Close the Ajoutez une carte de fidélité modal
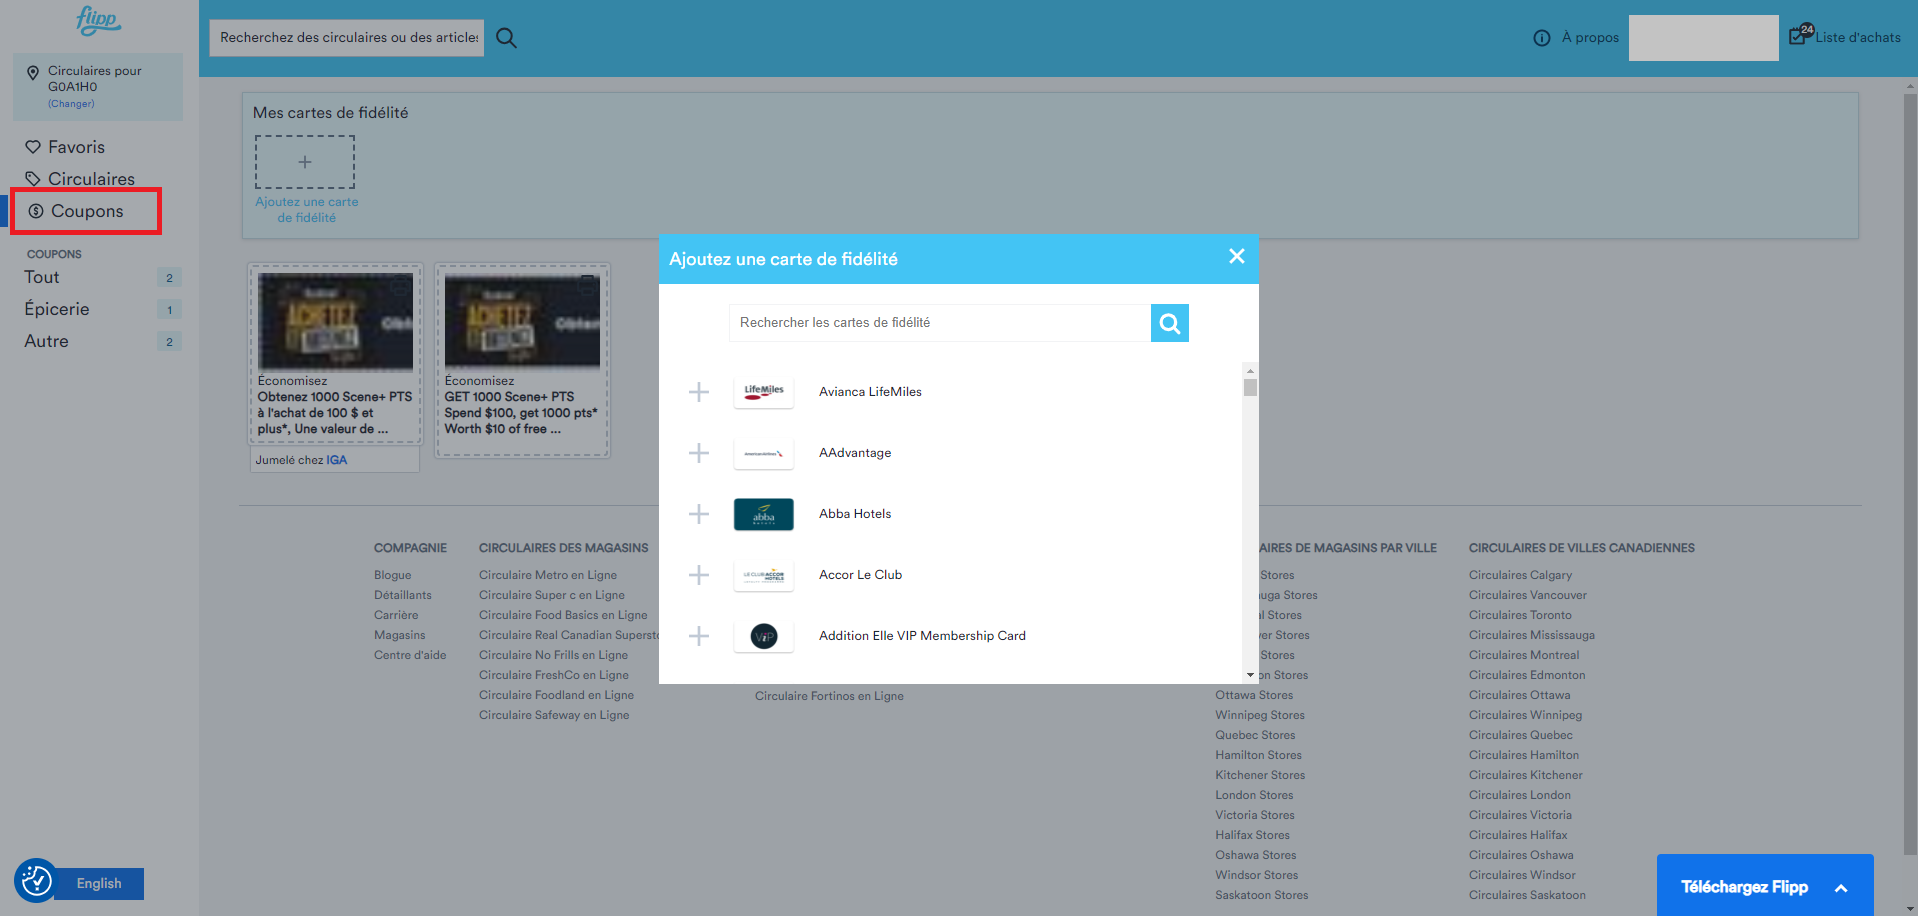 point(1236,257)
